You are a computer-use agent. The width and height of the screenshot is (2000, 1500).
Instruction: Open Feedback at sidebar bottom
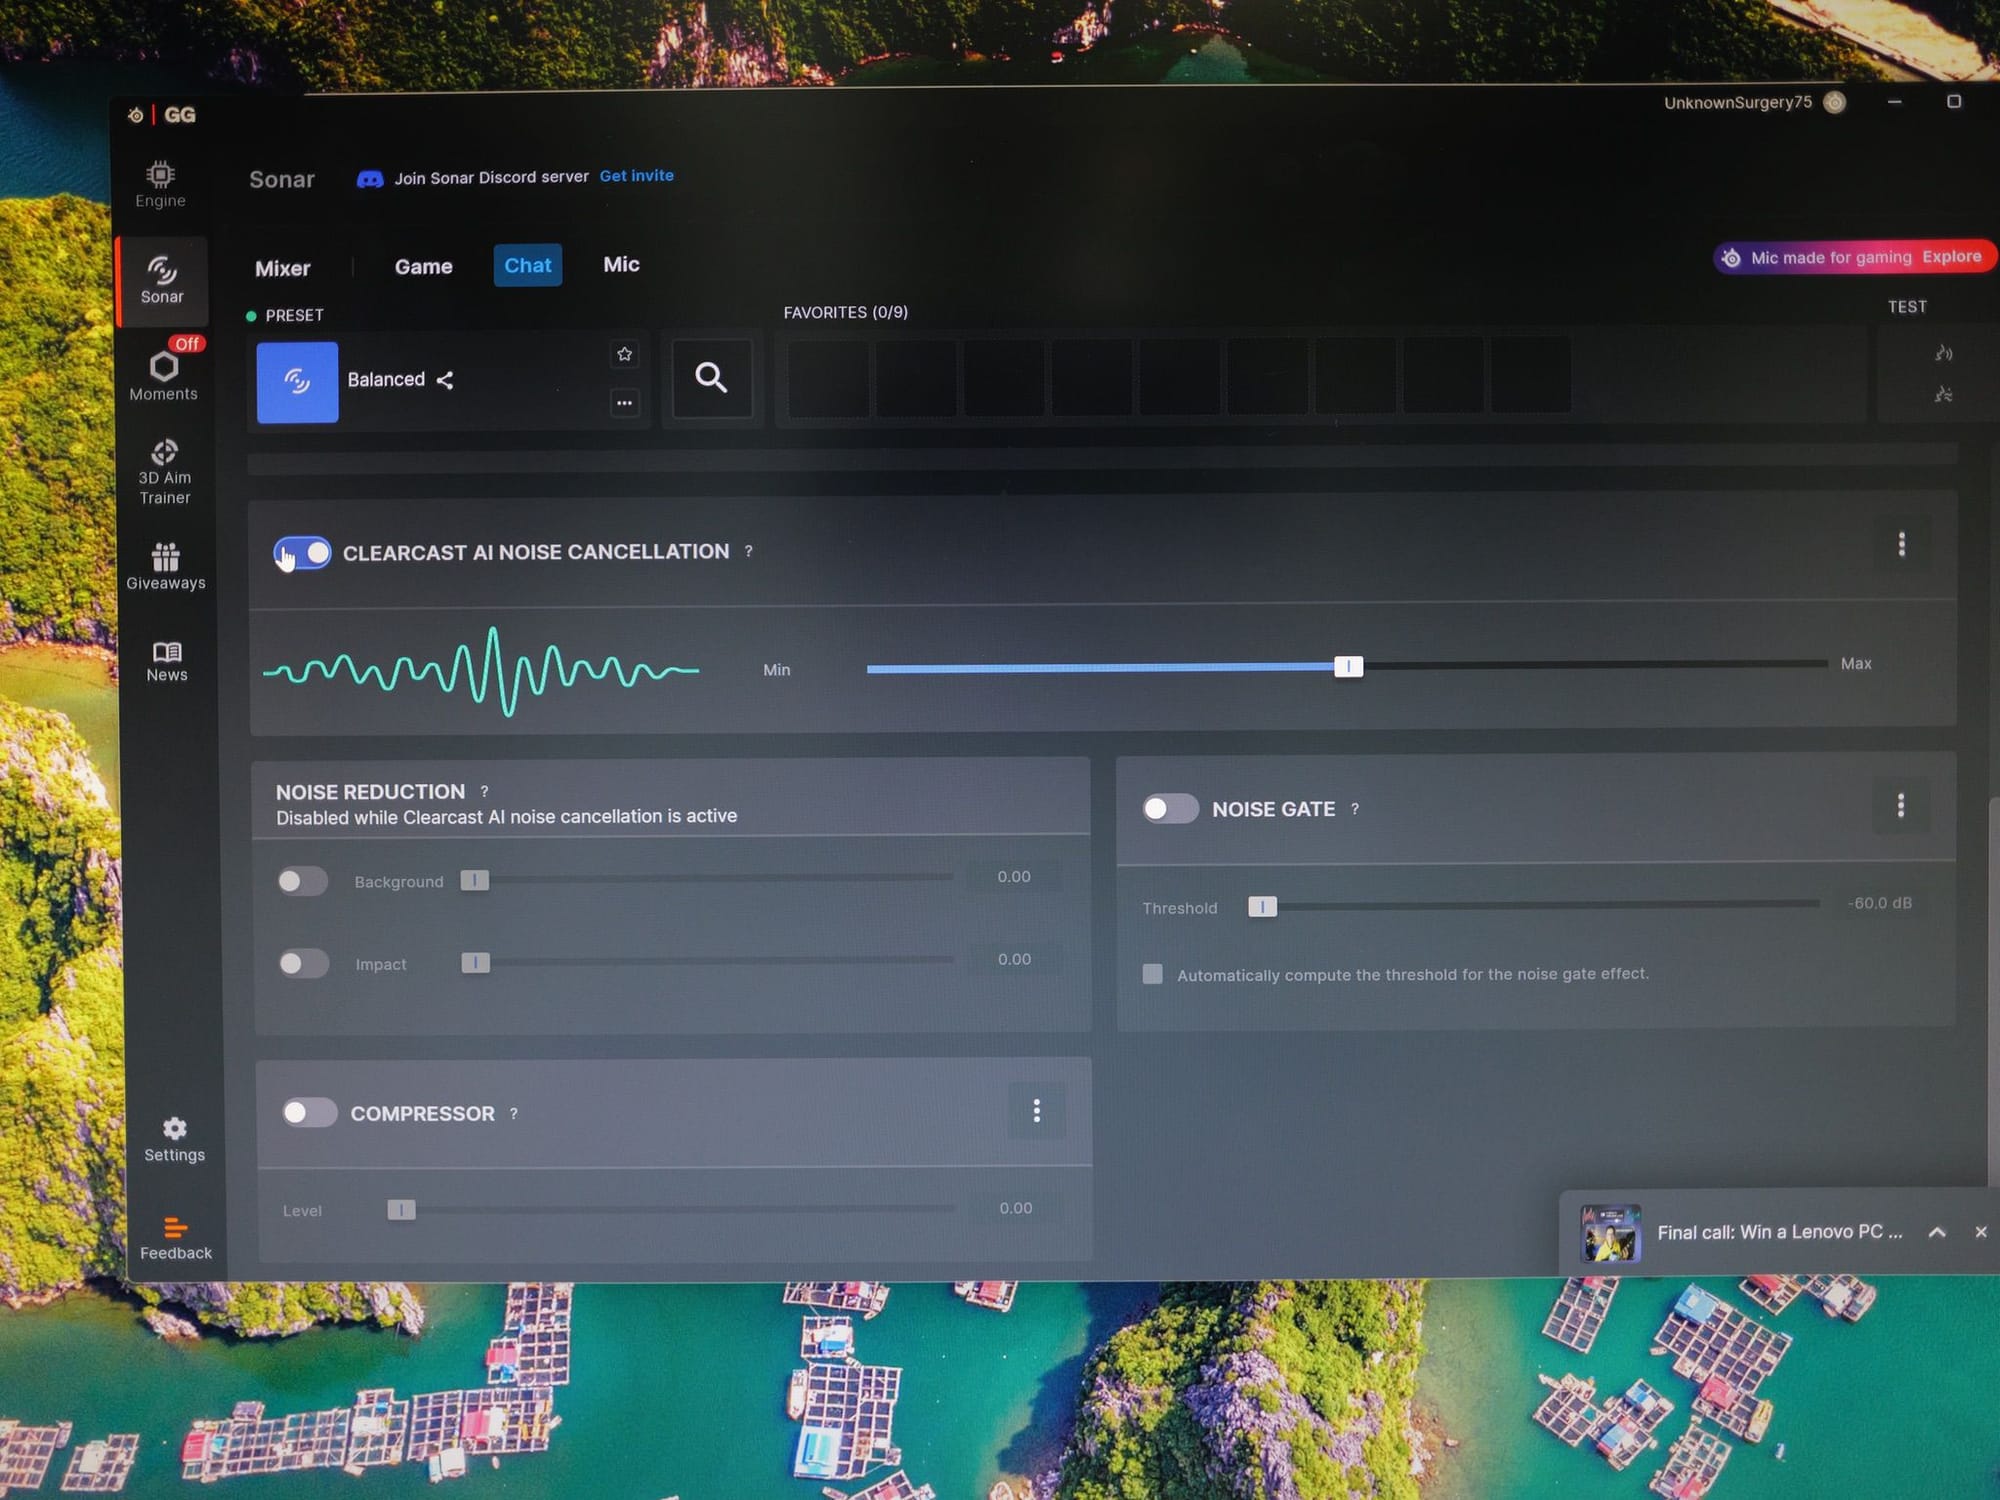pos(175,1239)
